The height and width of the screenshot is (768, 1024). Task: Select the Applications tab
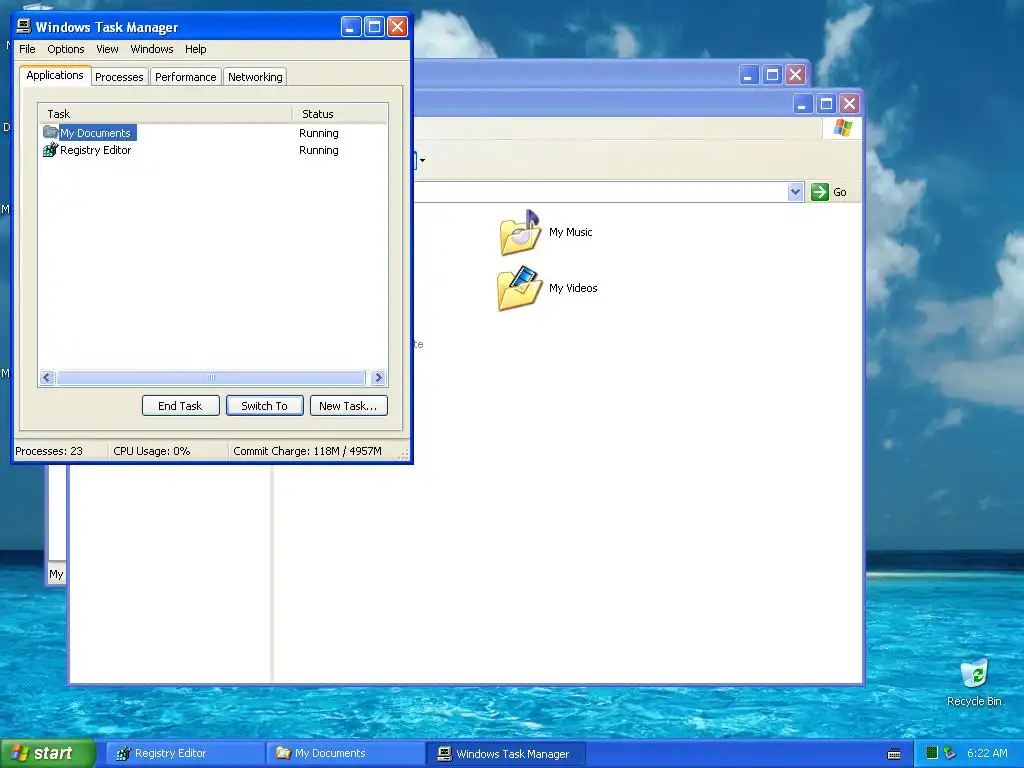pyautogui.click(x=55, y=75)
